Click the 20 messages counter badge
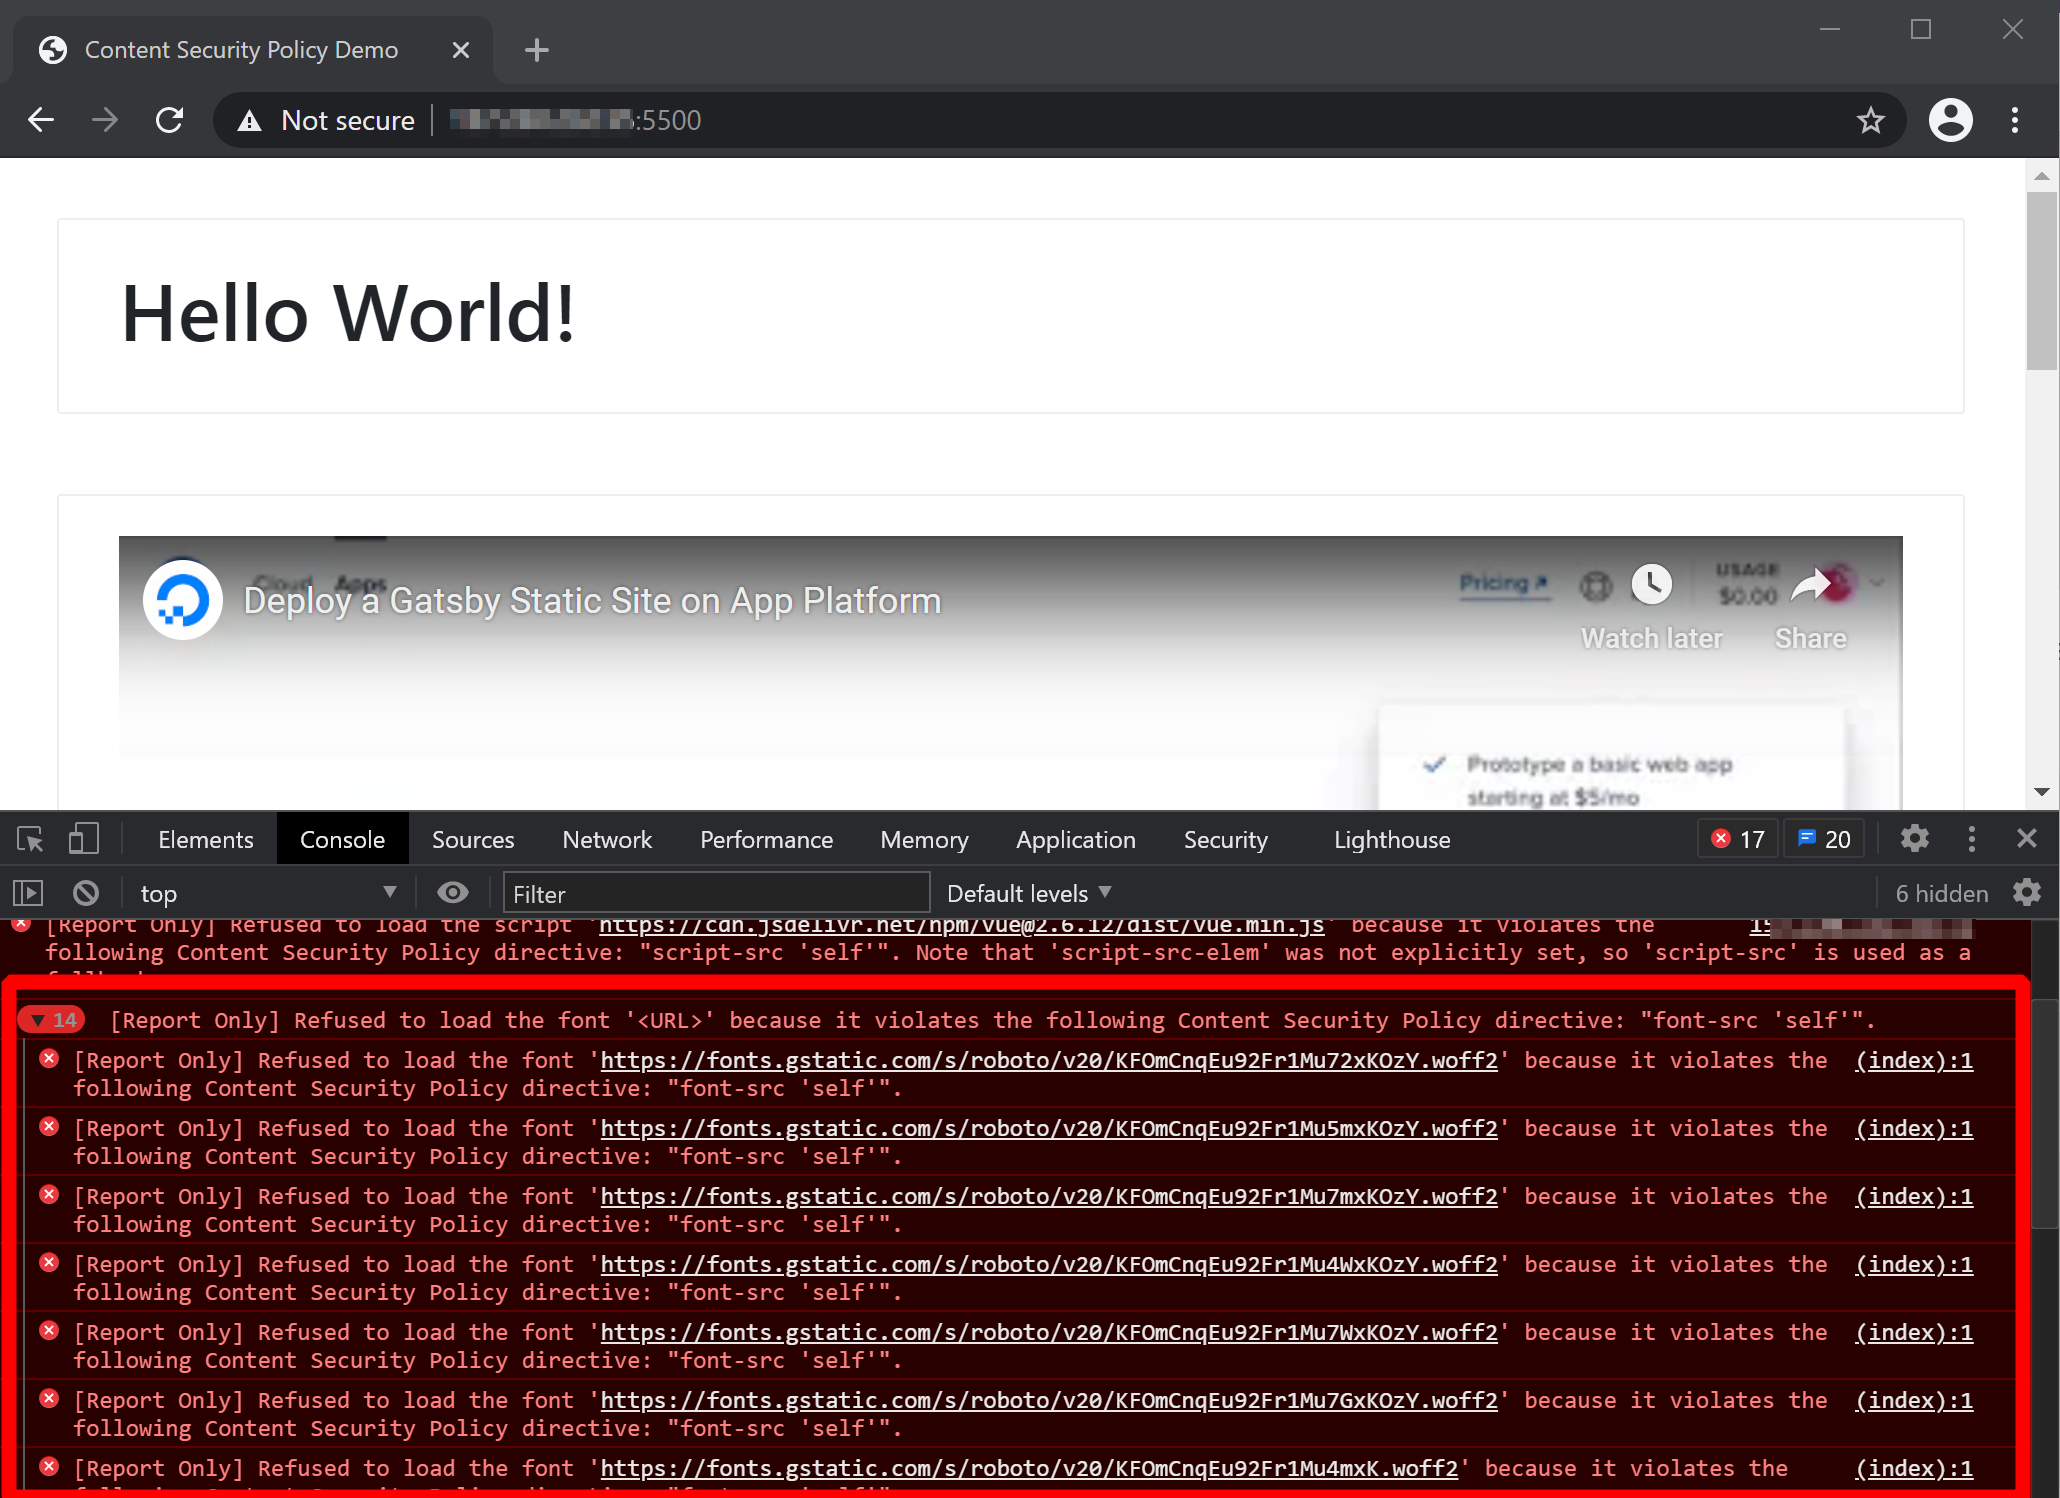The width and height of the screenshot is (2060, 1498). point(1824,839)
